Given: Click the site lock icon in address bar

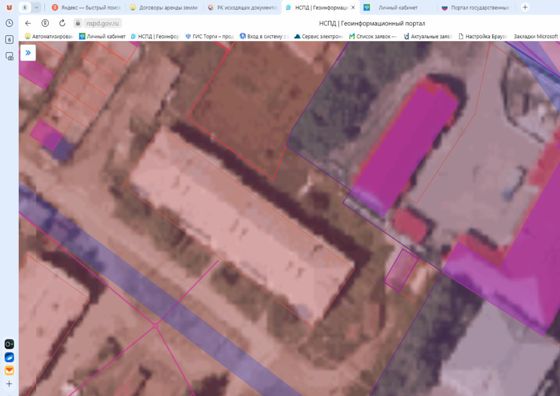Looking at the screenshot, I should click(x=78, y=24).
